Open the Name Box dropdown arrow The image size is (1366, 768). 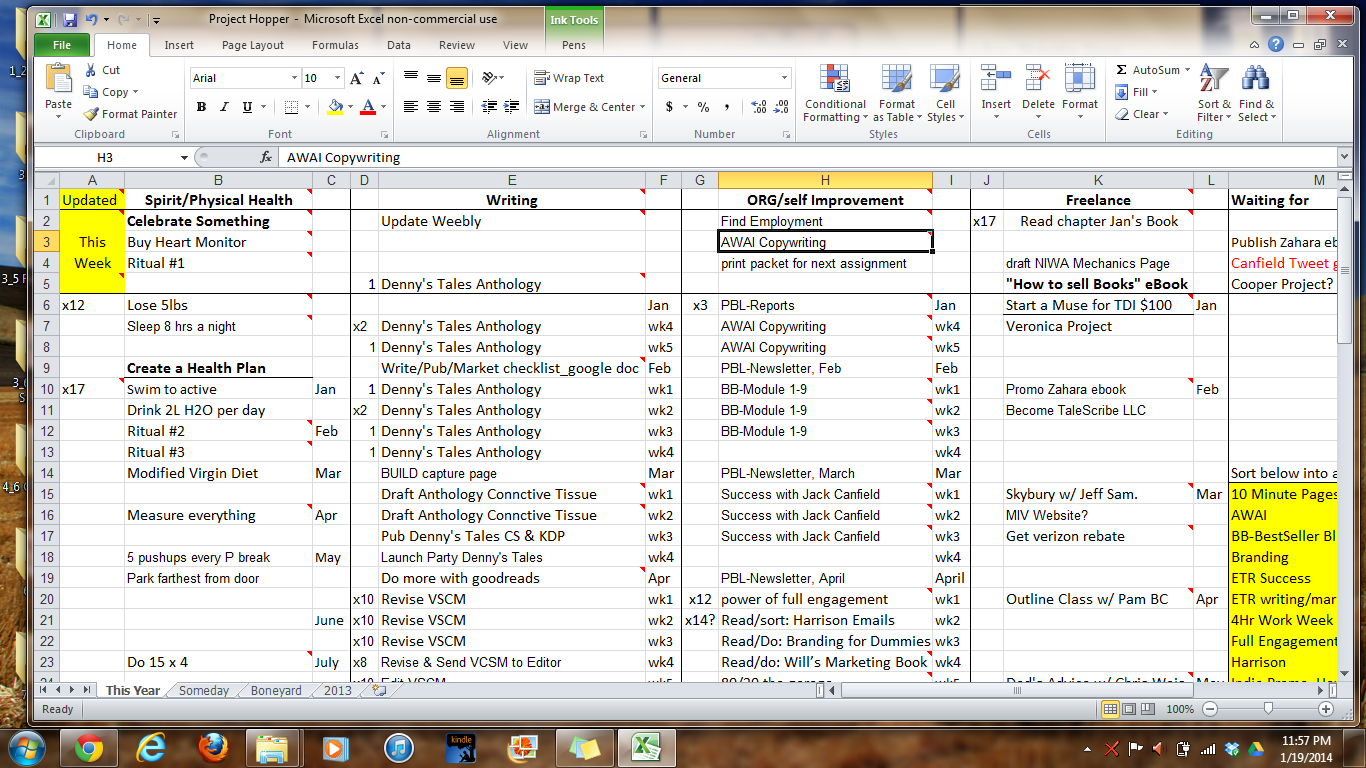coord(184,157)
